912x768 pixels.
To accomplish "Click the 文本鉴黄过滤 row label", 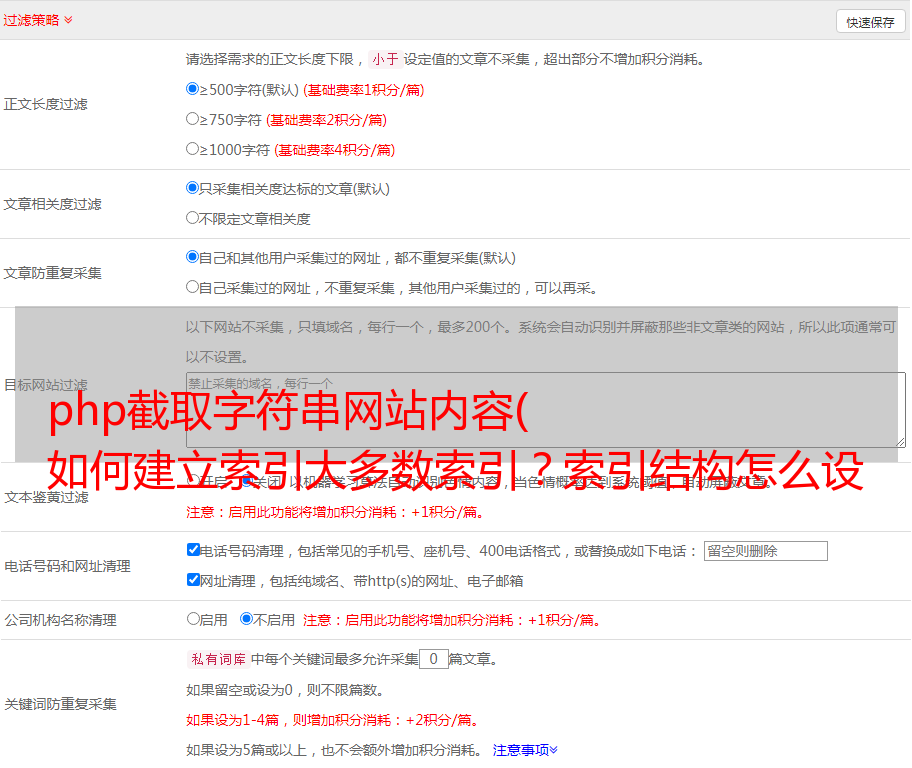I will click(x=47, y=497).
